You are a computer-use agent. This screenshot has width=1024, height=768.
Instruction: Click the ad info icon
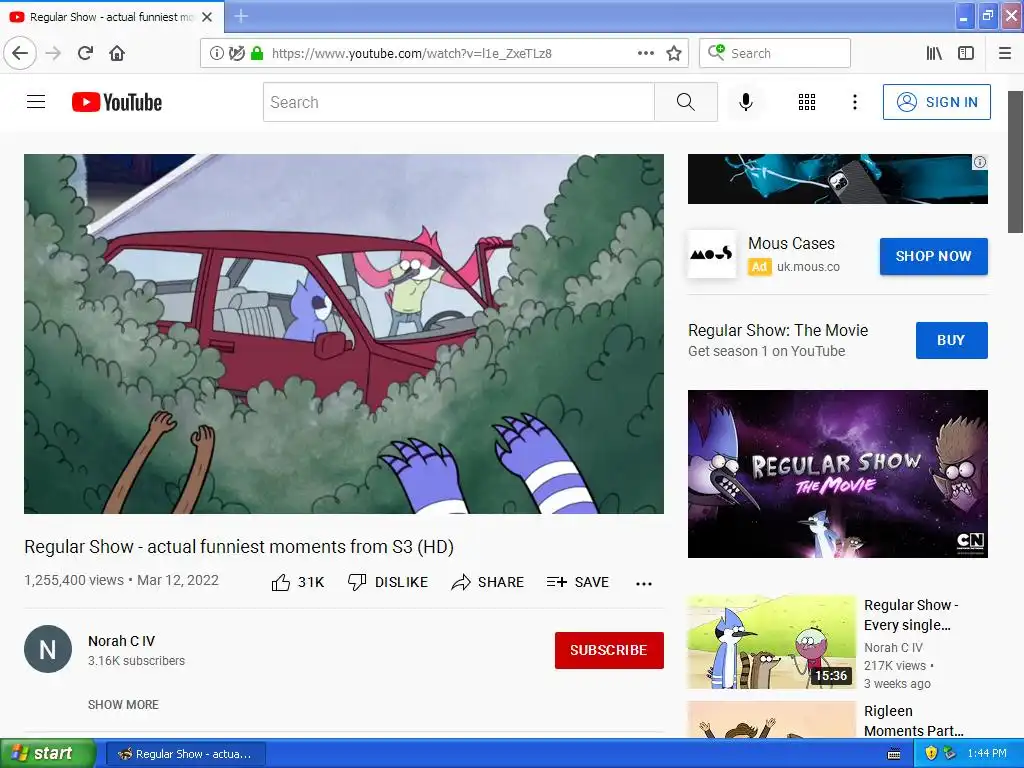click(x=980, y=162)
